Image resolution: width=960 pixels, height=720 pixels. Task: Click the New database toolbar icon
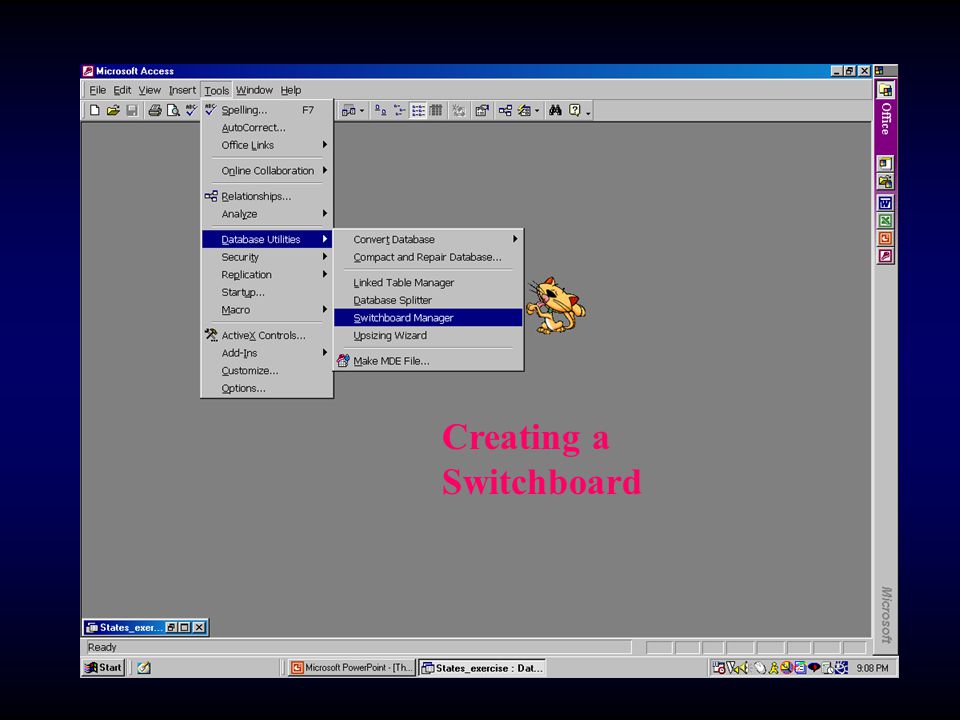point(94,110)
